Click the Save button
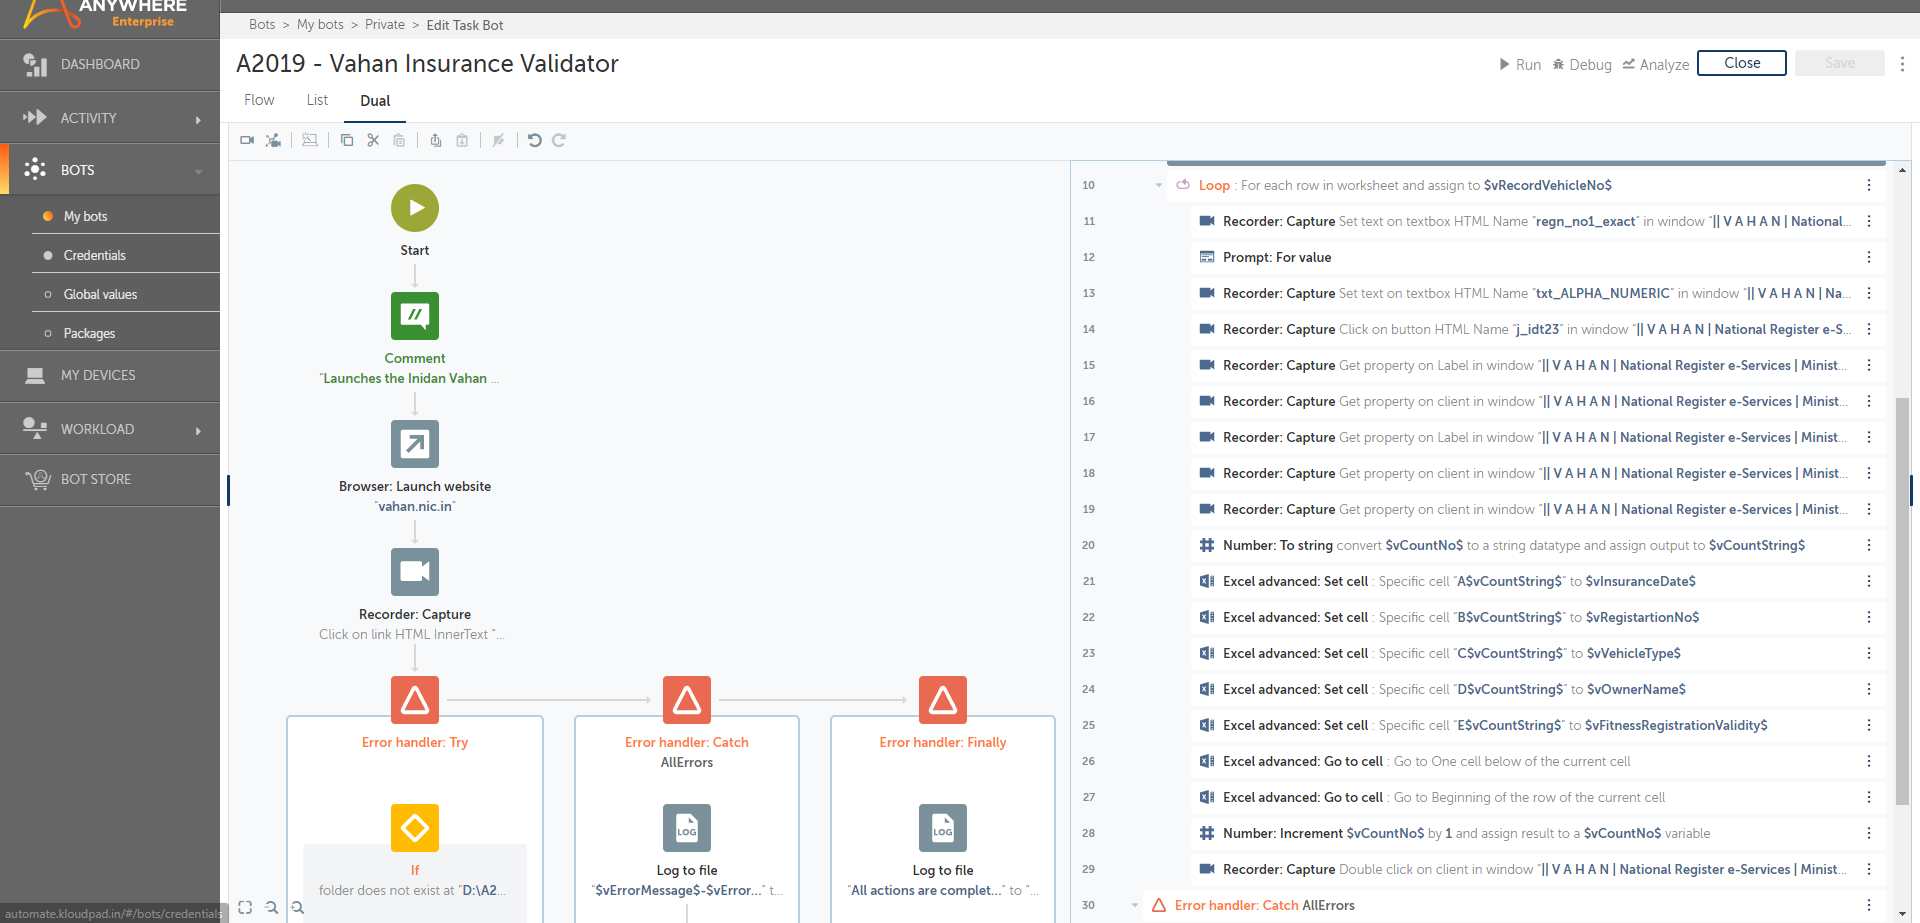Image resolution: width=1920 pixels, height=923 pixels. pyautogui.click(x=1840, y=63)
